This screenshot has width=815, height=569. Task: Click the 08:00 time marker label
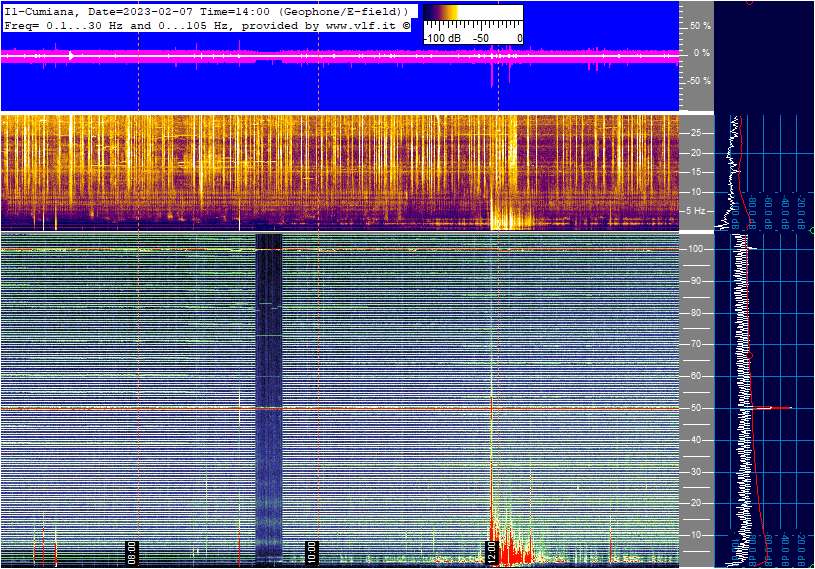point(131,552)
